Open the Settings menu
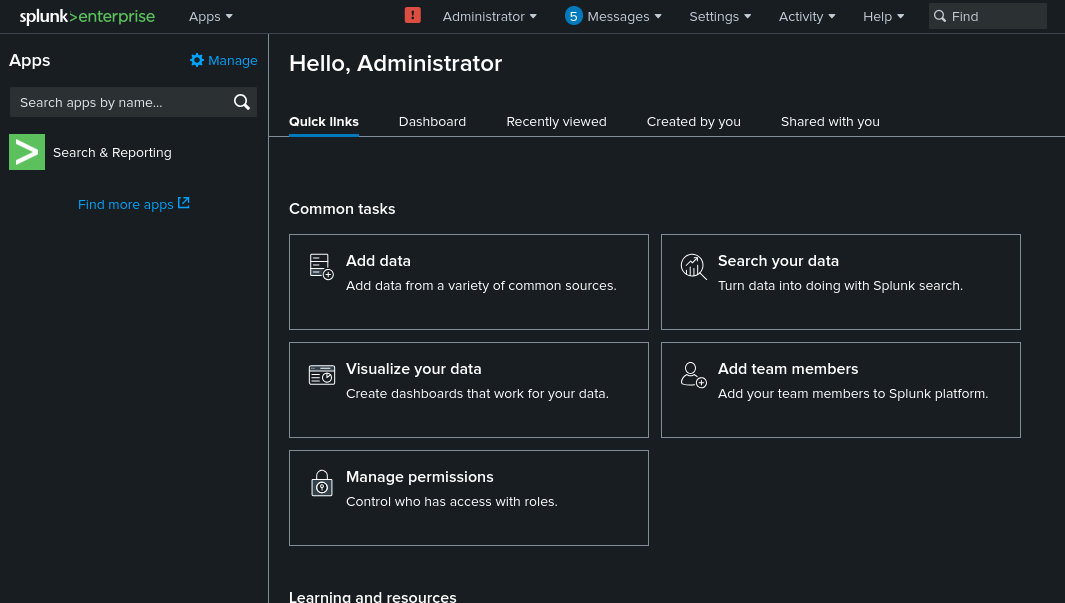 click(719, 16)
